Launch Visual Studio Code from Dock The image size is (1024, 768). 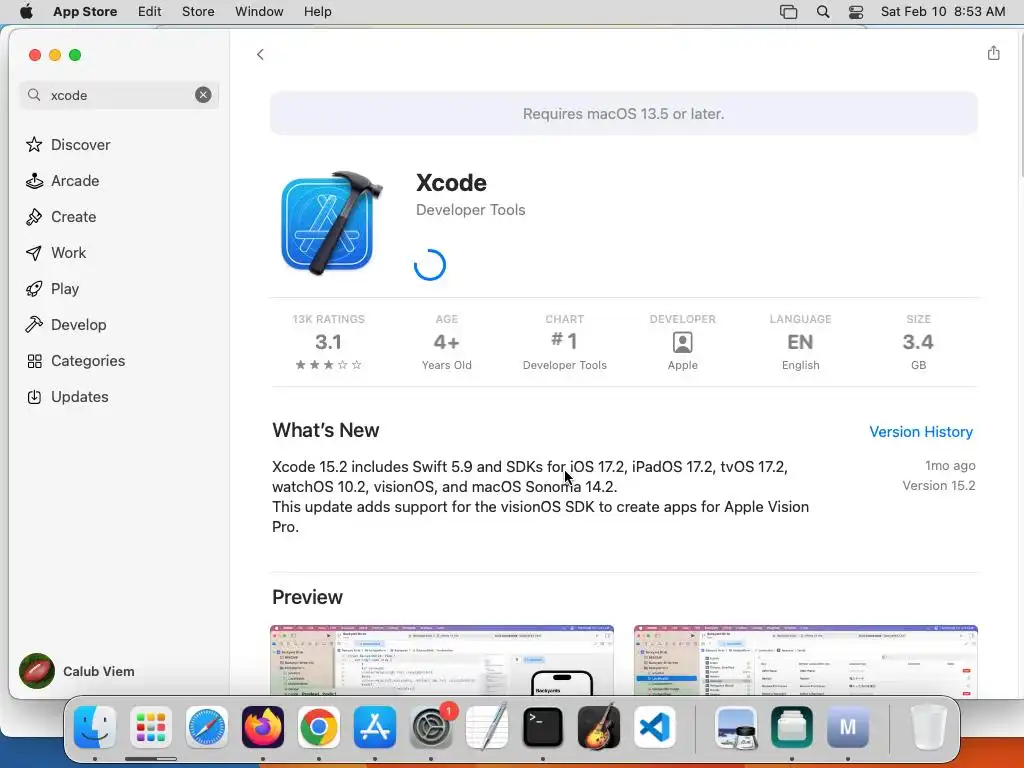click(x=654, y=727)
